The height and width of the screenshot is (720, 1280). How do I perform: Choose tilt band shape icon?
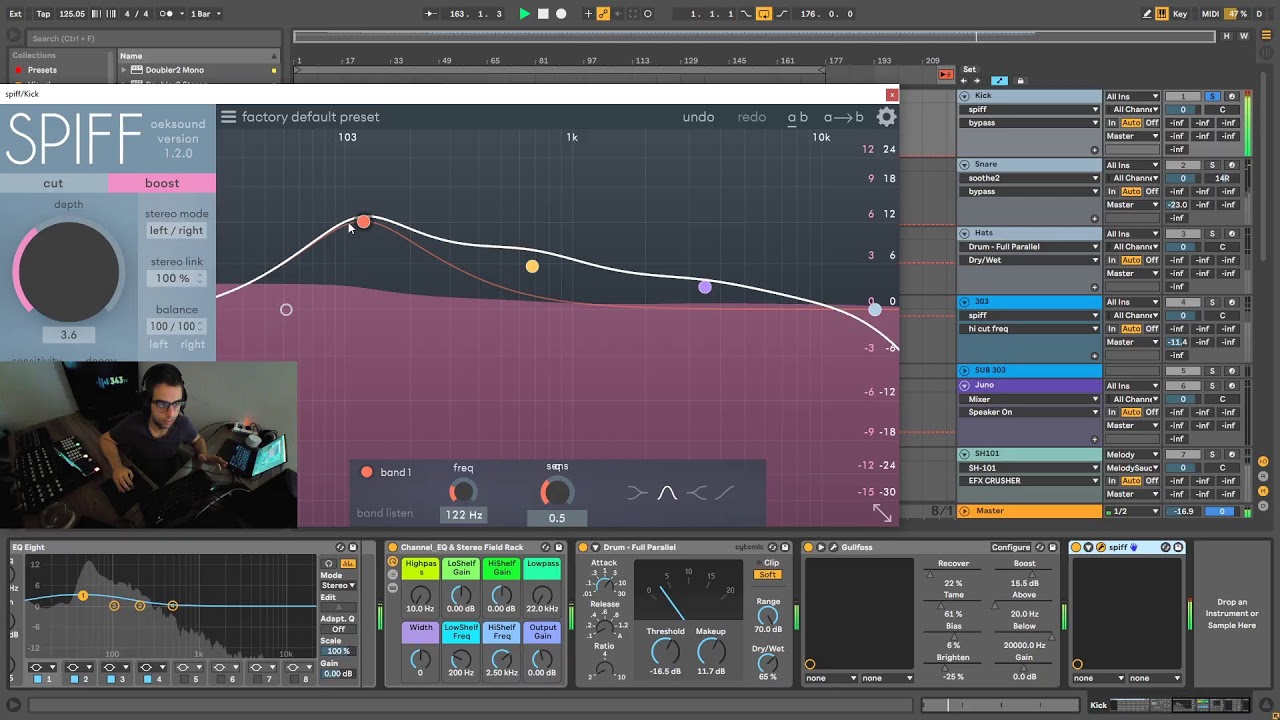pyautogui.click(x=724, y=492)
